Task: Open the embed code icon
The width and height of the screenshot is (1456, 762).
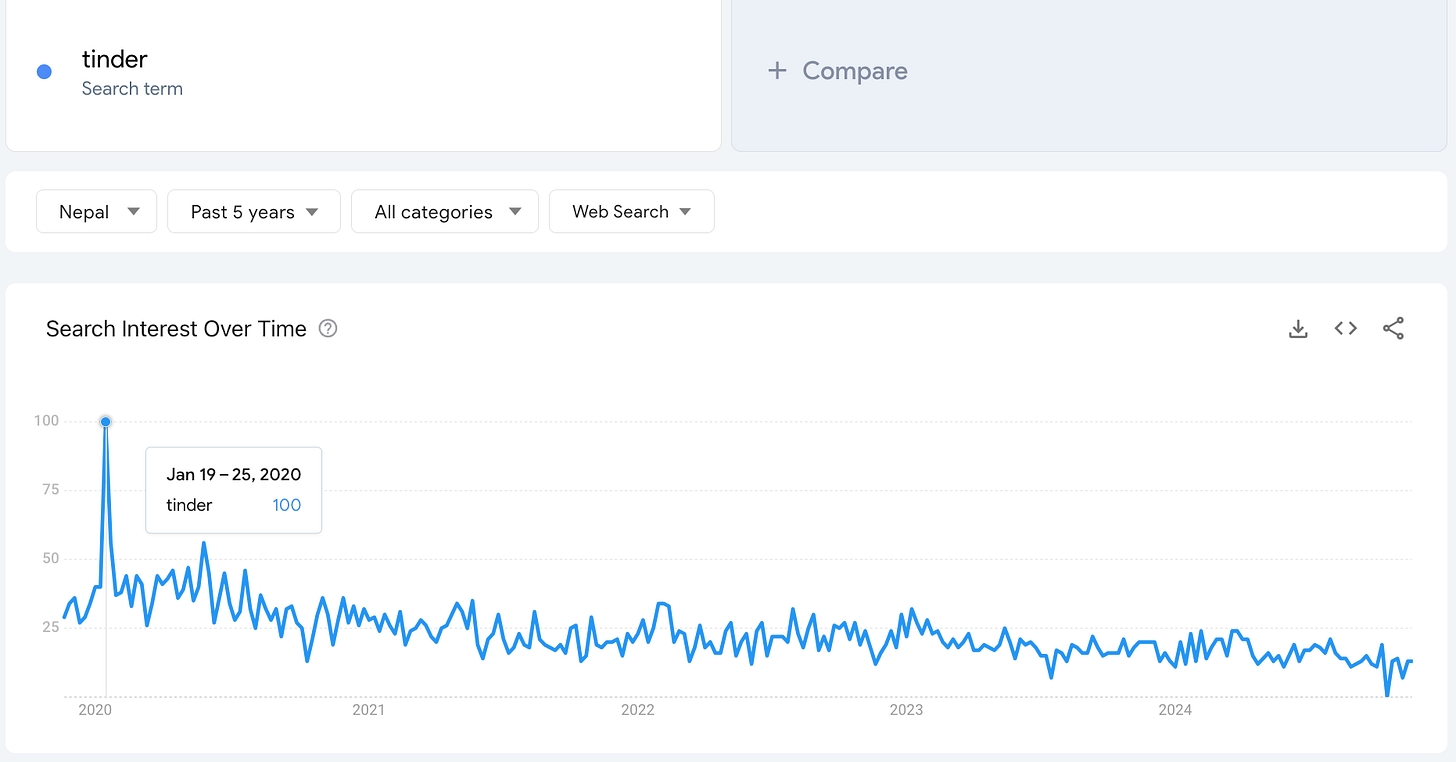Action: [1346, 328]
